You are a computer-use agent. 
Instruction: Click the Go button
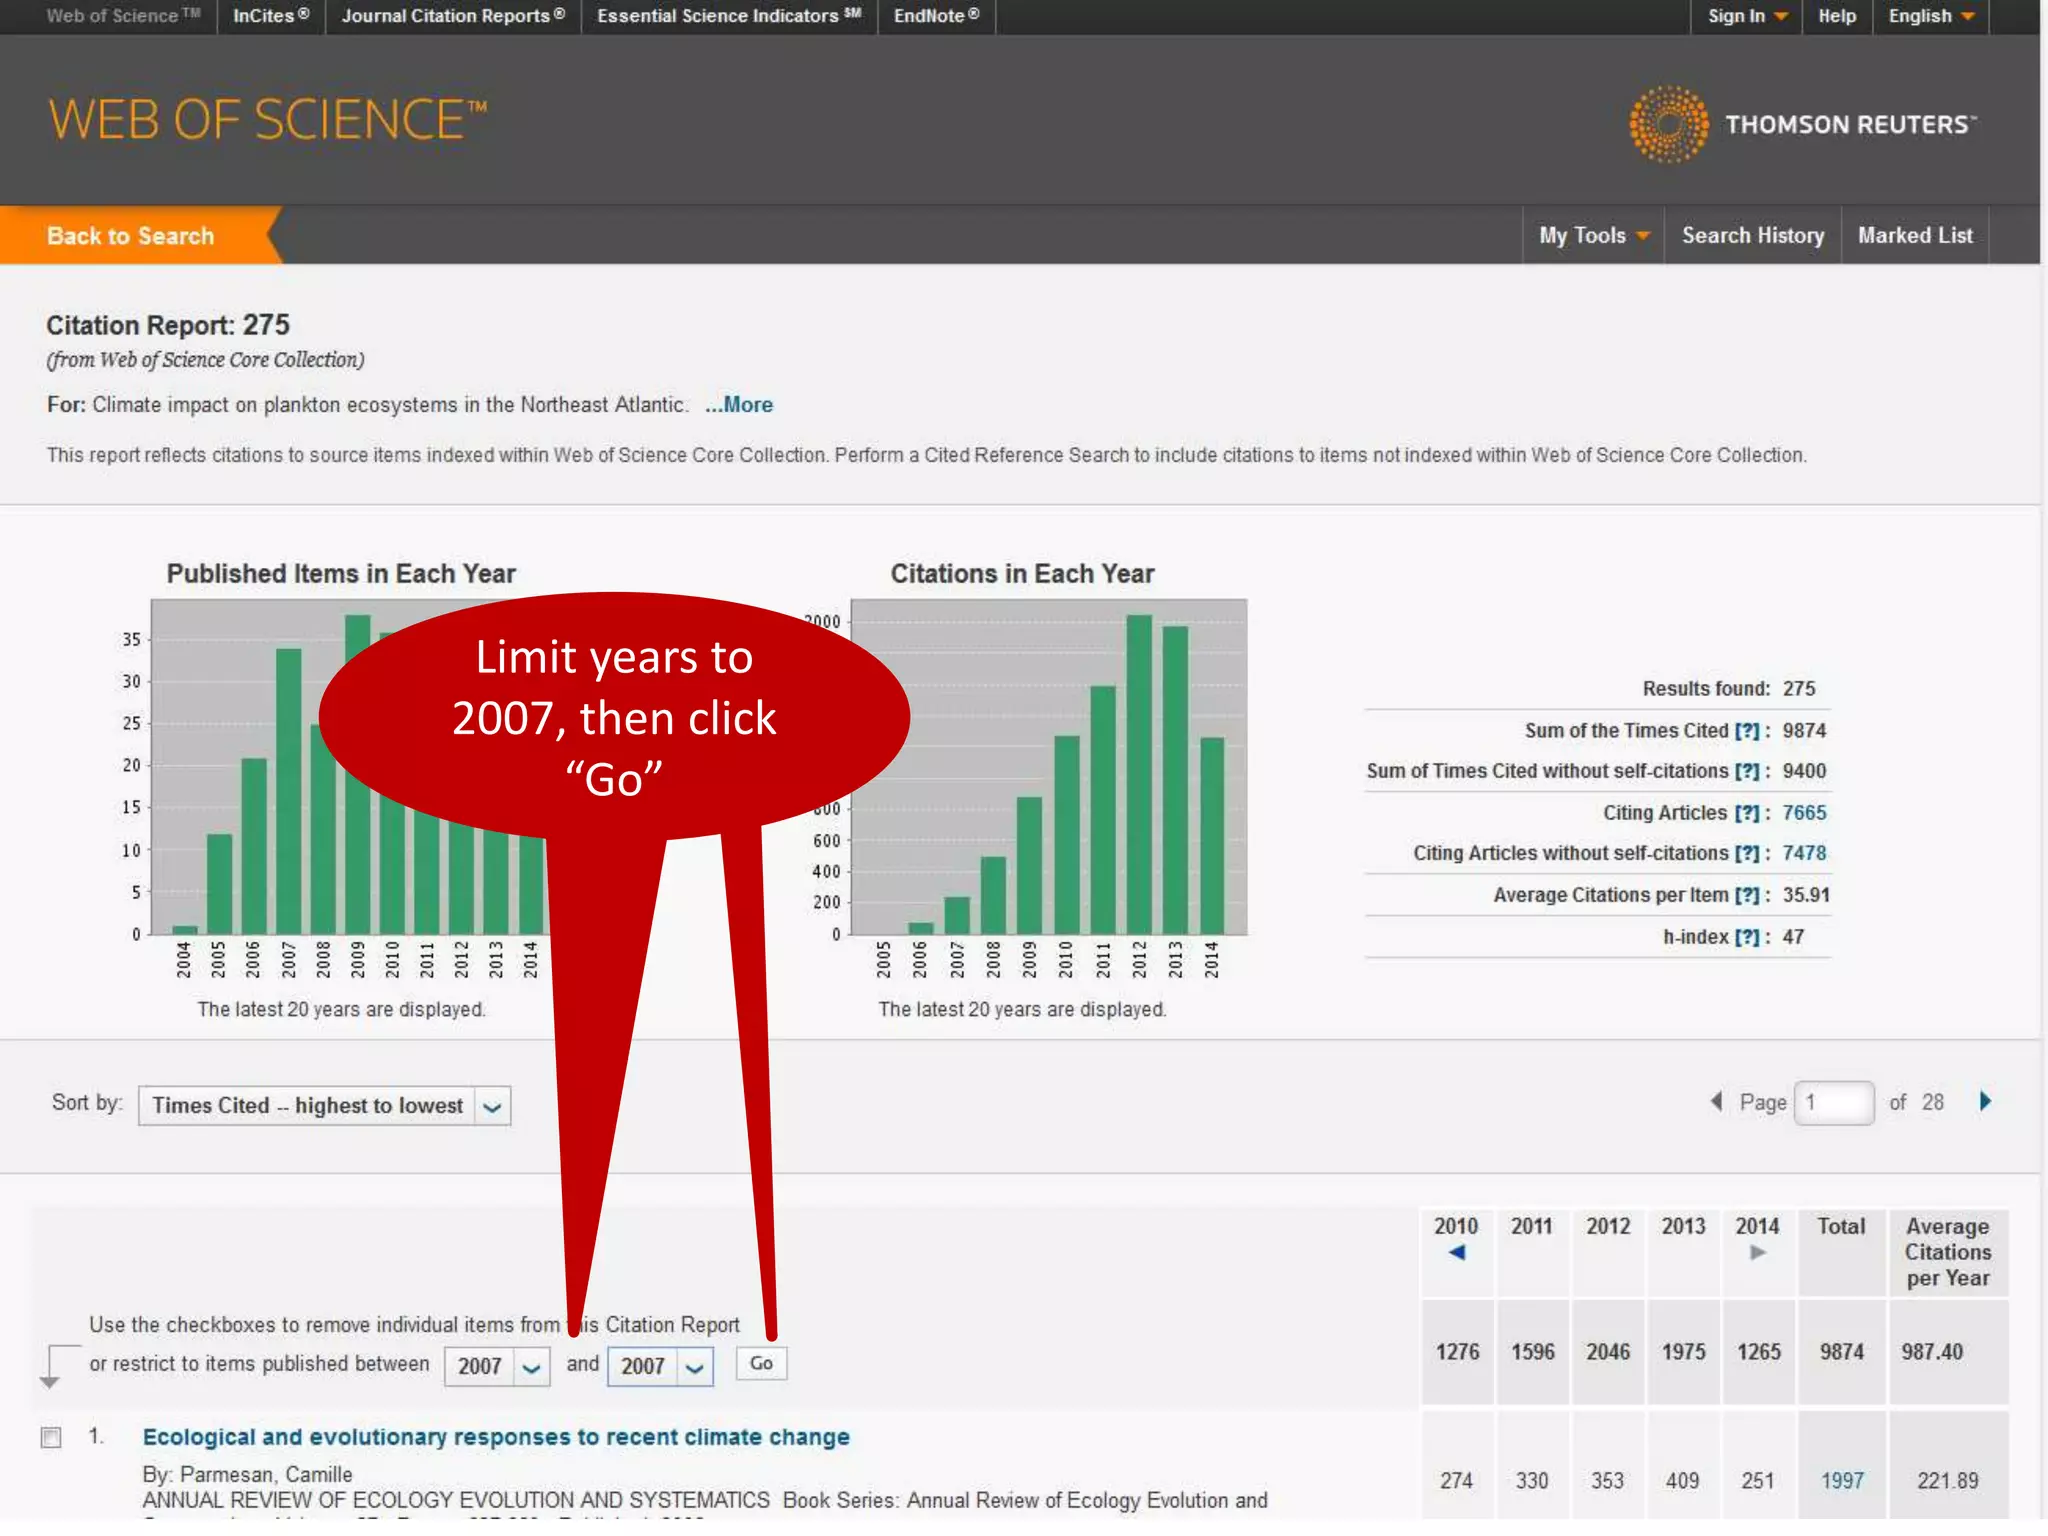(761, 1364)
